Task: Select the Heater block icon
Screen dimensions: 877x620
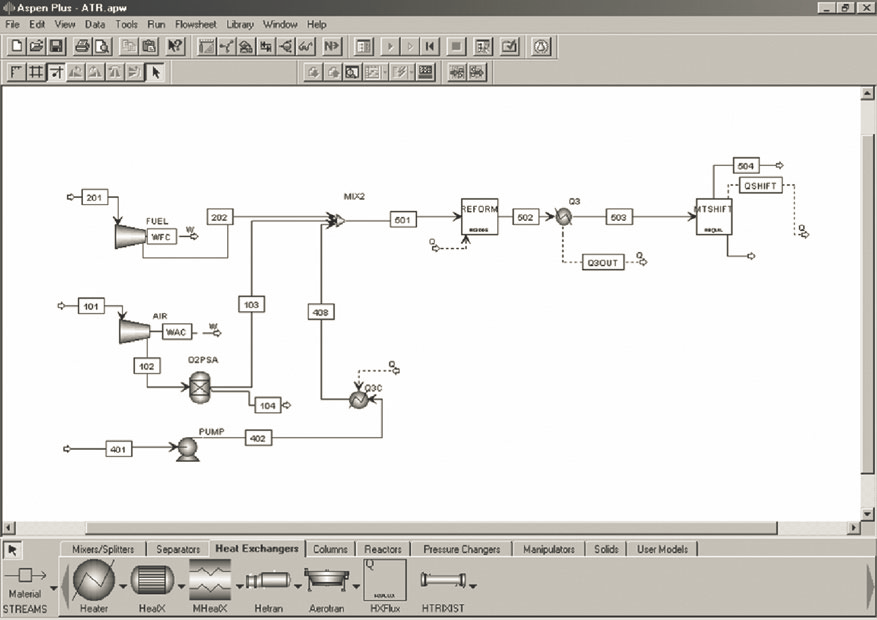Action: [92, 580]
